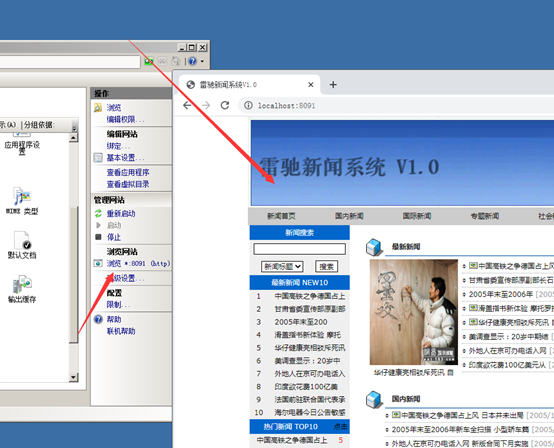Open 国际新闻 nav menu item
Viewport: 554px width, 448px height.
[x=417, y=216]
